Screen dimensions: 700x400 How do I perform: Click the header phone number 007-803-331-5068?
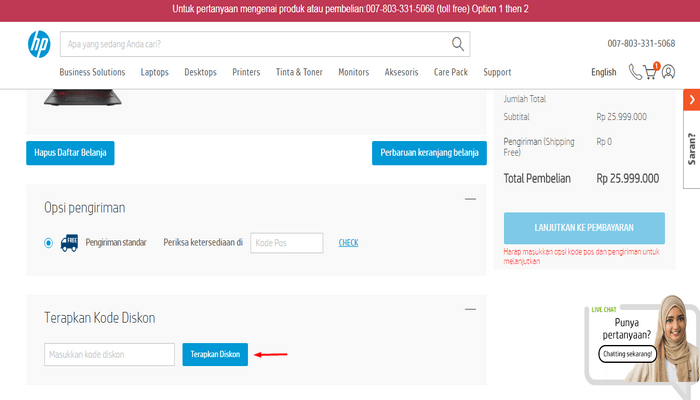[641, 43]
